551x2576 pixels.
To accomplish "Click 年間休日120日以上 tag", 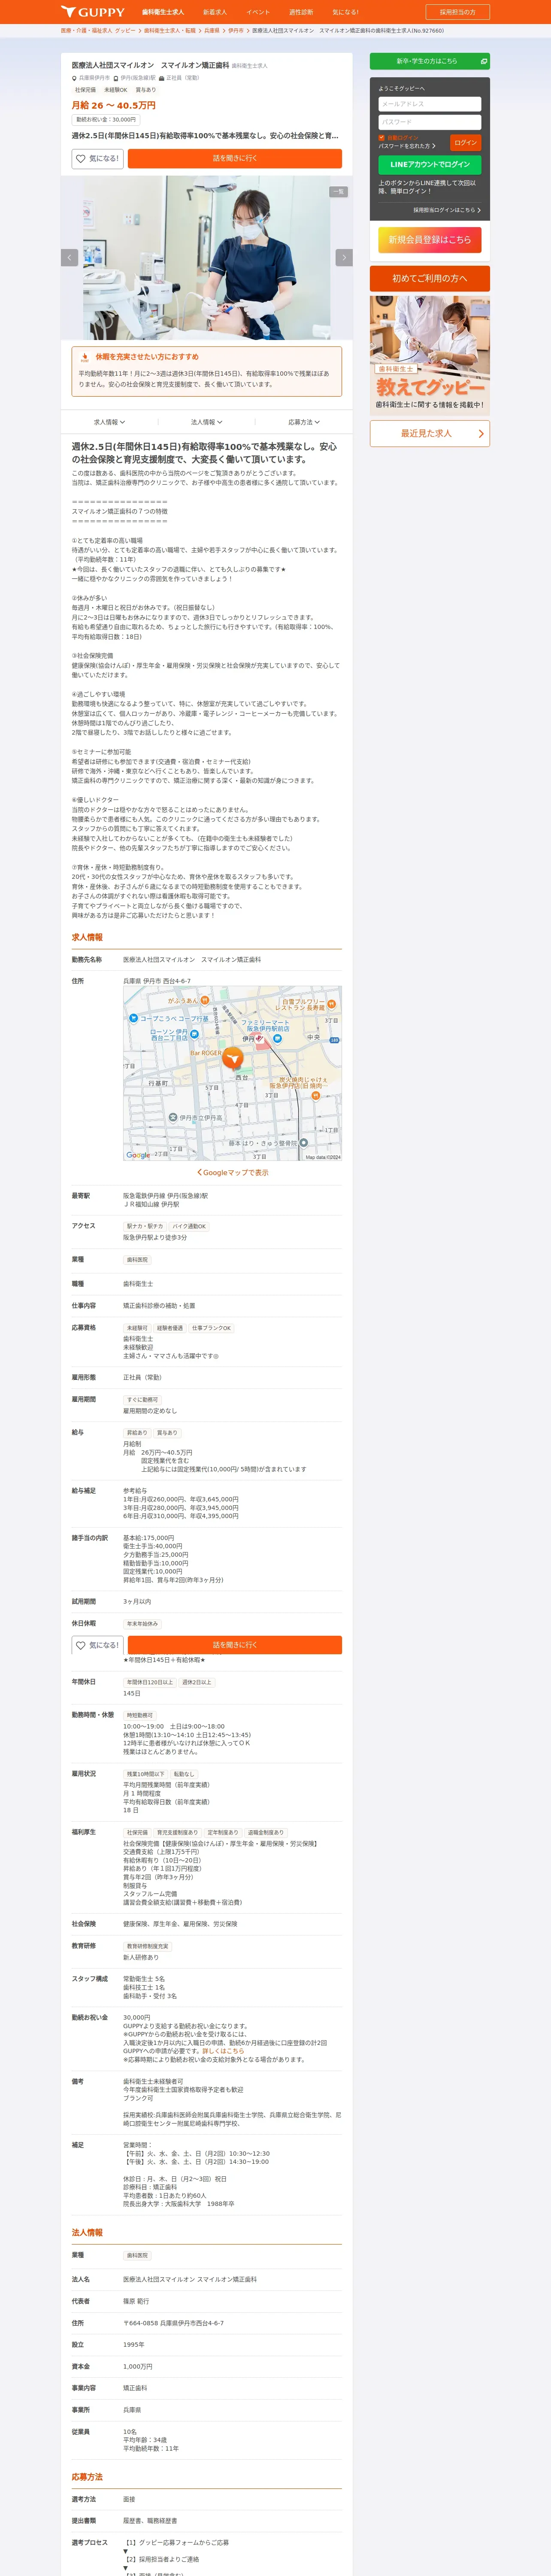I will (x=150, y=1682).
